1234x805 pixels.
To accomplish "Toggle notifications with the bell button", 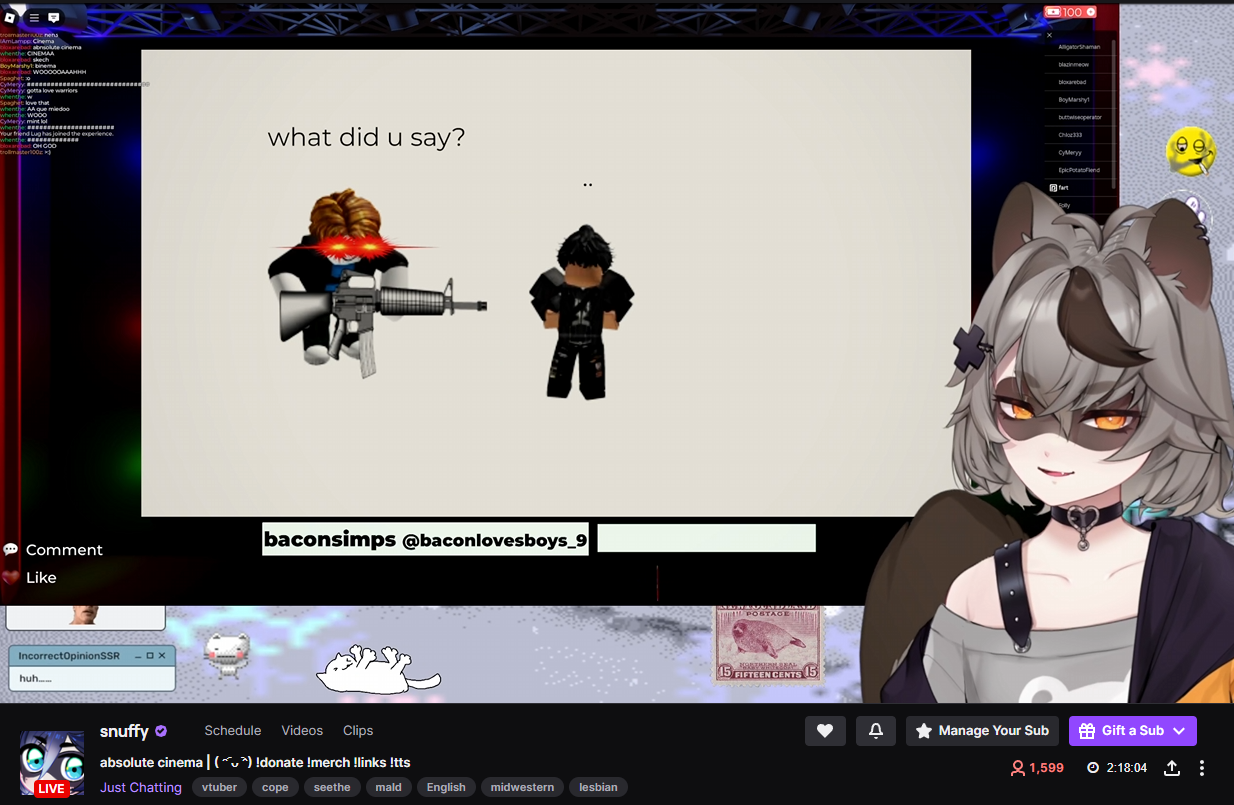I will point(876,731).
